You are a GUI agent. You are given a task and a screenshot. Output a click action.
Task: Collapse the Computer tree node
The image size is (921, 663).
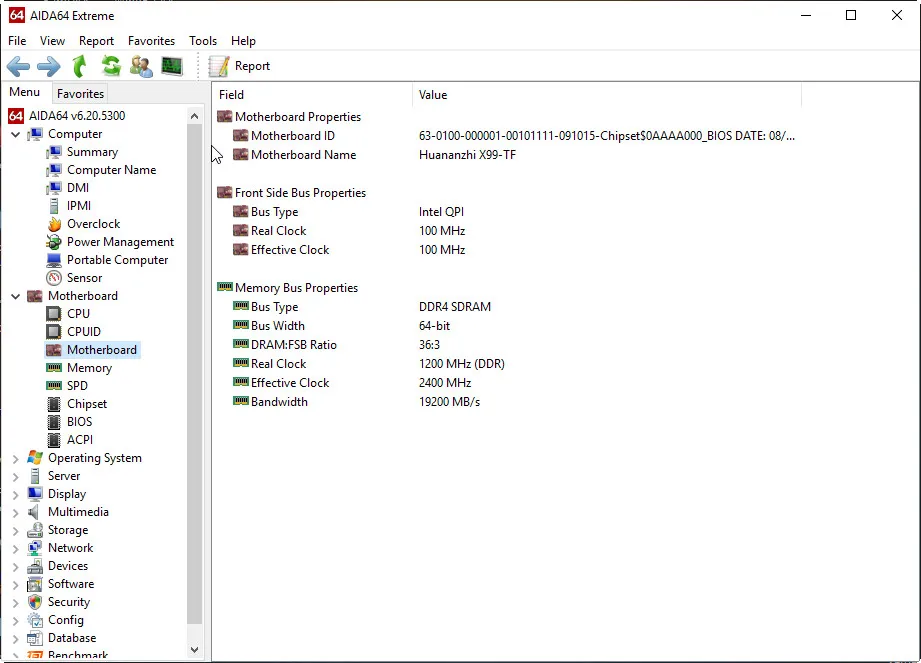pyautogui.click(x=16, y=134)
